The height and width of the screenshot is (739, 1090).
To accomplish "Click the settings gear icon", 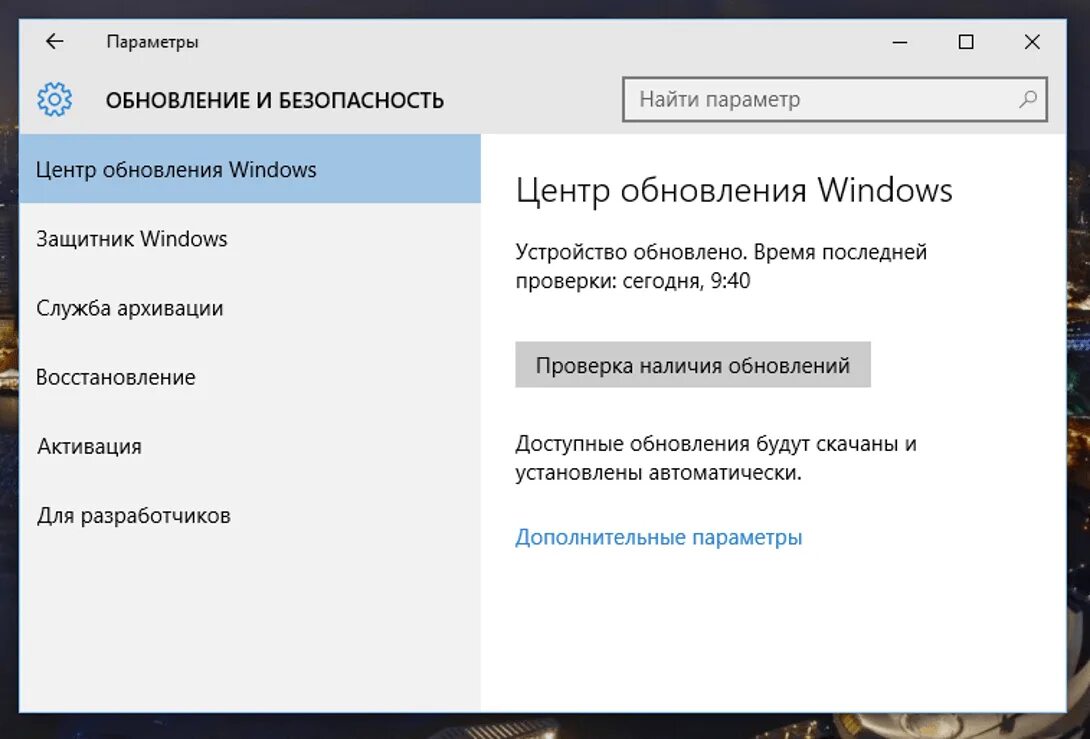I will tap(54, 99).
